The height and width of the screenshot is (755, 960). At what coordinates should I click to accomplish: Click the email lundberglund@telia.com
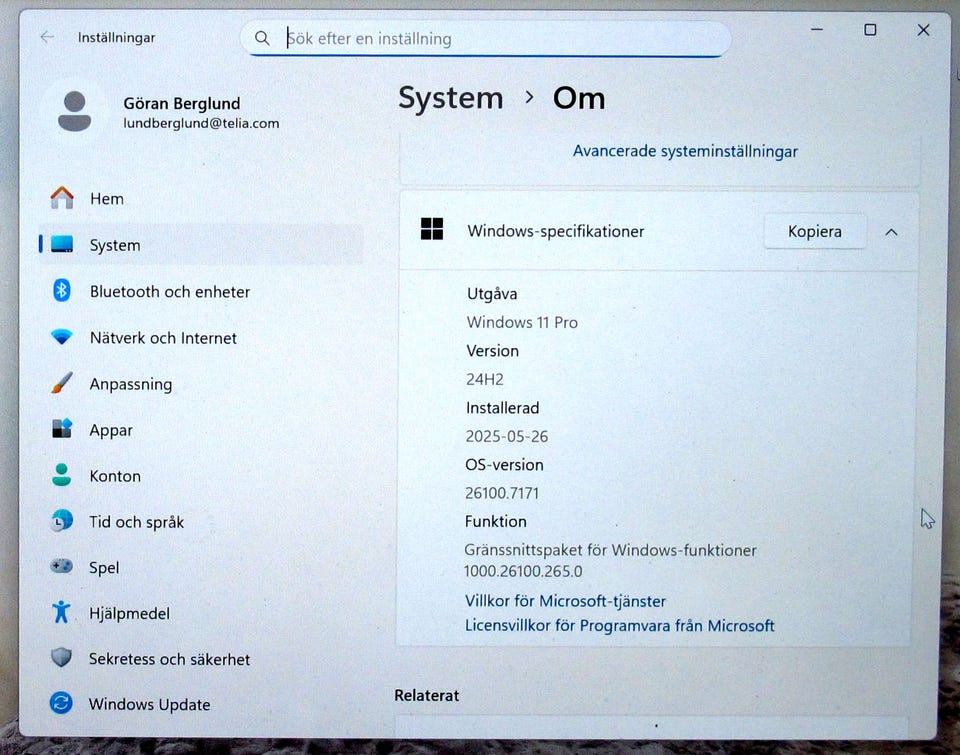pos(201,123)
